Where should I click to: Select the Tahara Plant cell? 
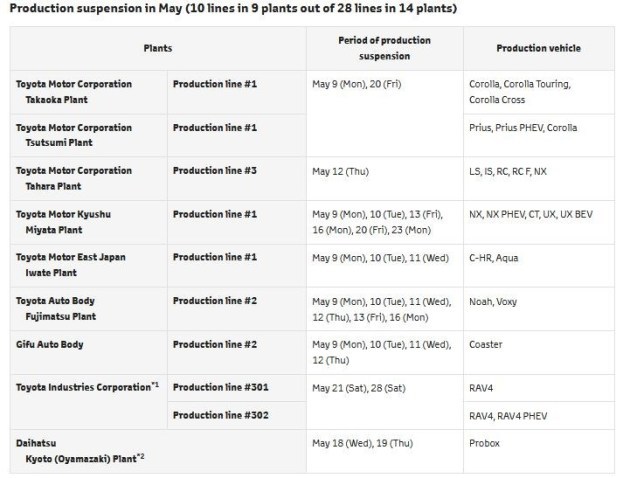(x=88, y=179)
